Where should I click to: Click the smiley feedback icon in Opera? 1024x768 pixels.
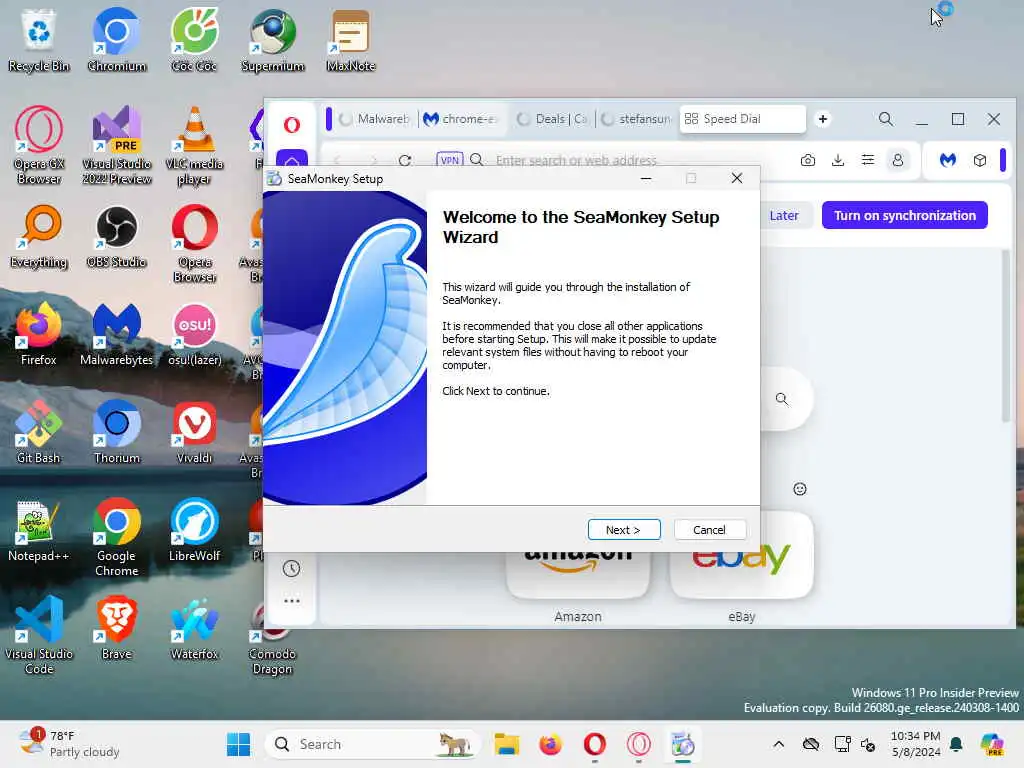click(x=799, y=489)
